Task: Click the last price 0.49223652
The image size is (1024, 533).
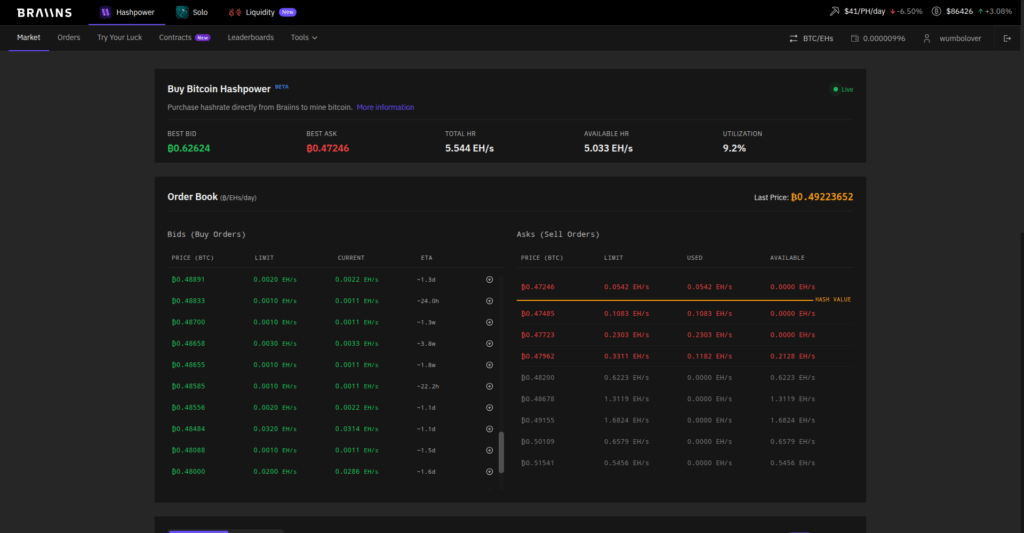Action: pyautogui.click(x=822, y=197)
